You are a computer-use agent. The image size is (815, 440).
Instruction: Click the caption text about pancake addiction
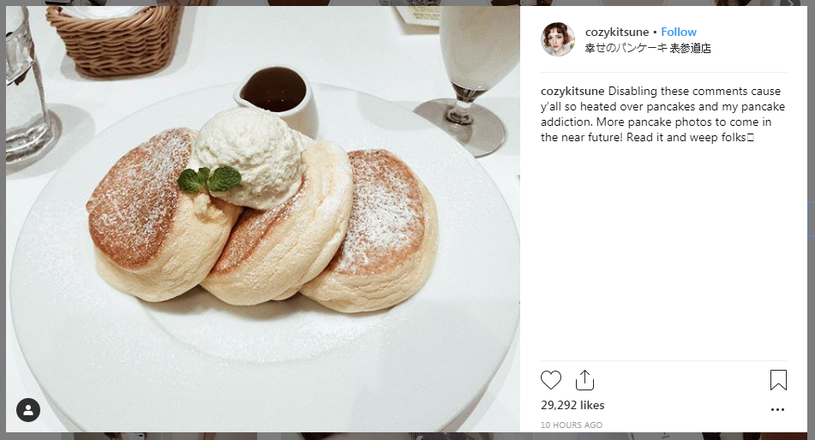tap(663, 114)
